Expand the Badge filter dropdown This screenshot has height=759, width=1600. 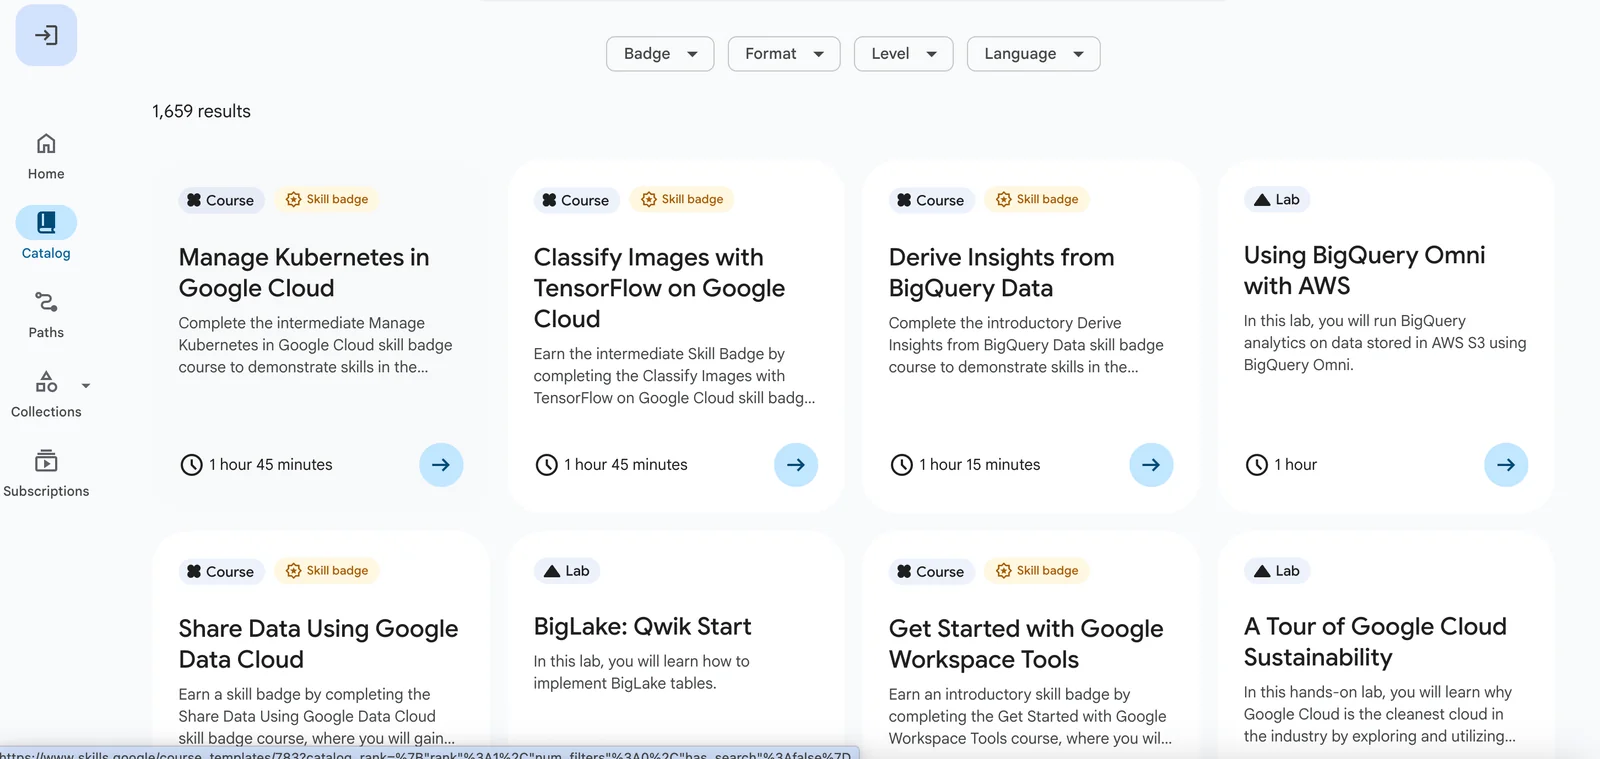(x=660, y=54)
